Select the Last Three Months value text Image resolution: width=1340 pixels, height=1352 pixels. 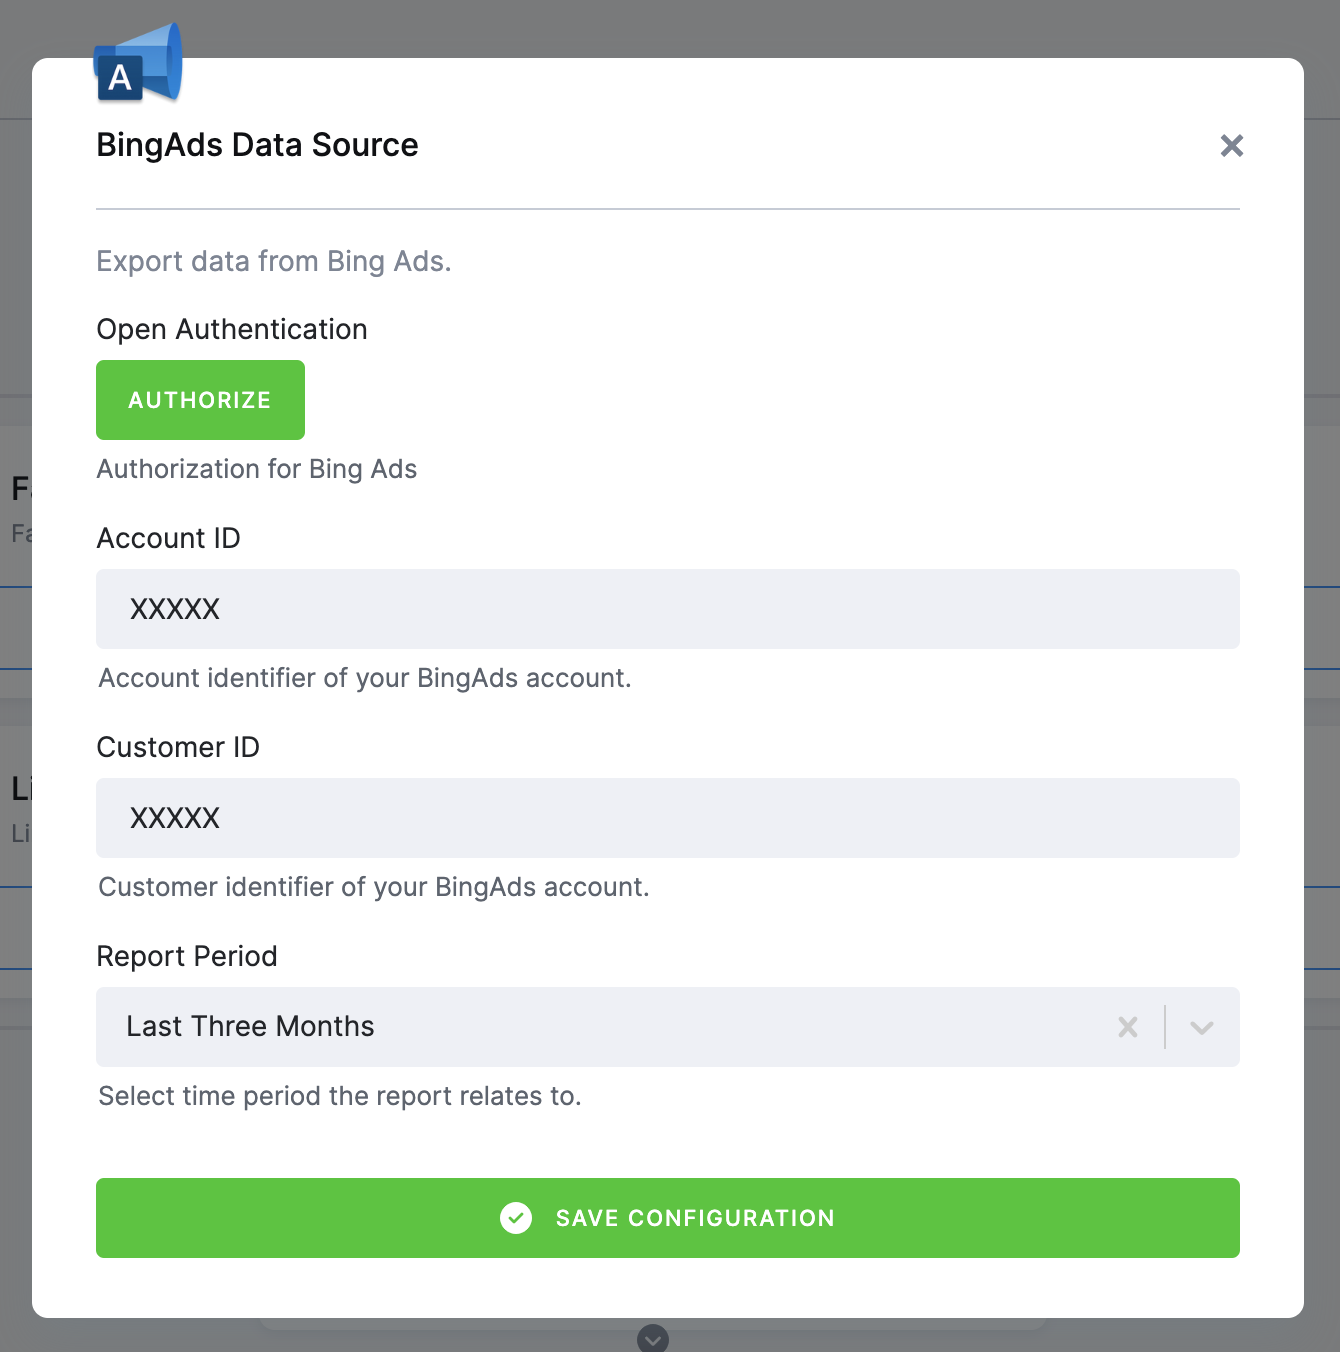coord(250,1026)
